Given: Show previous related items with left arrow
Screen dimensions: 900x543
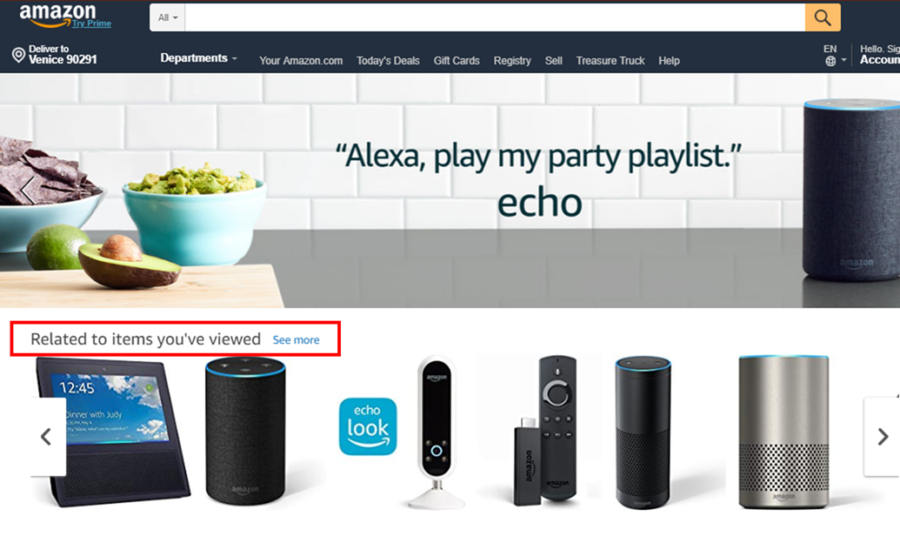Looking at the screenshot, I should (x=47, y=437).
